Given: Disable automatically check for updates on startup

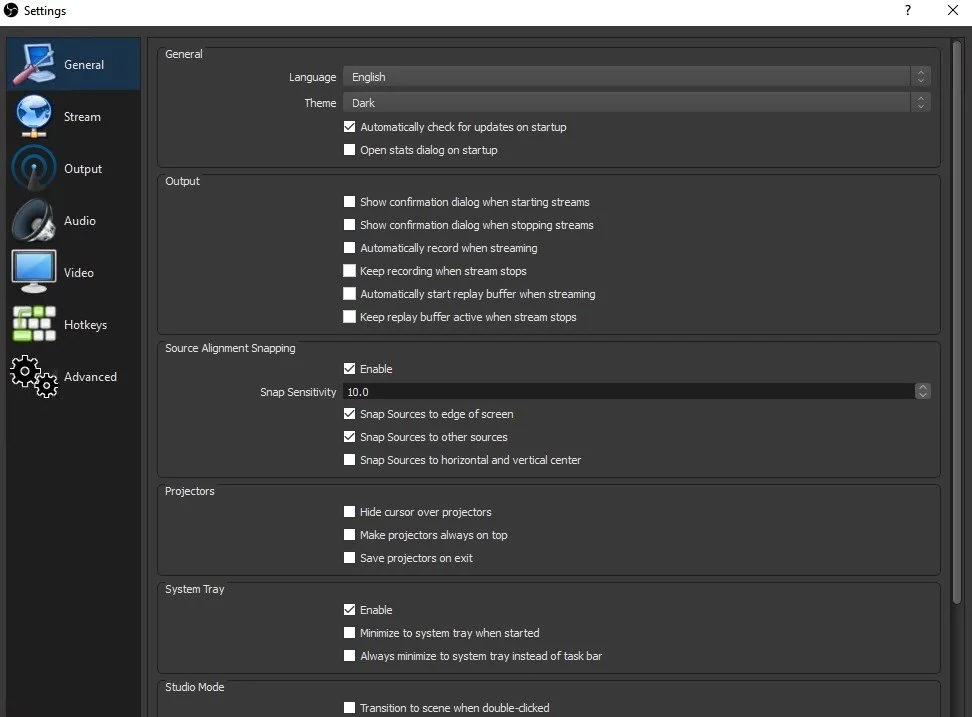Looking at the screenshot, I should point(350,127).
